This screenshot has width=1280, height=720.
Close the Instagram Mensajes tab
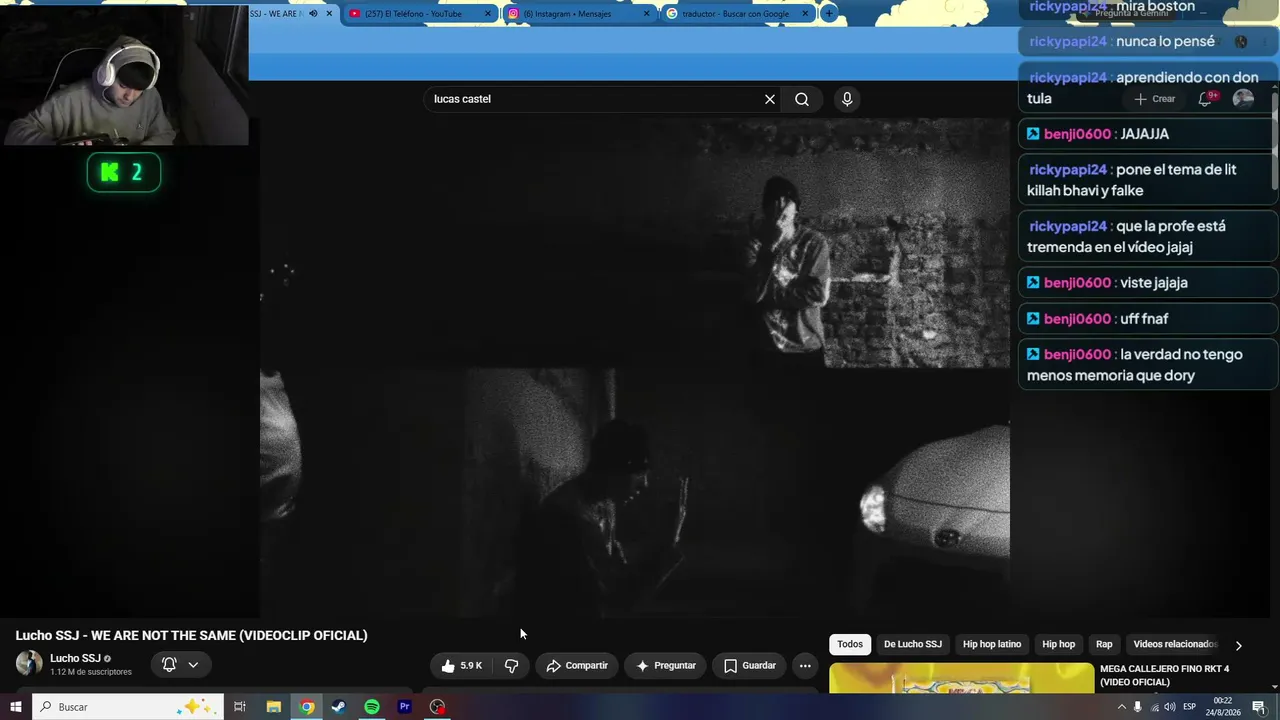(x=647, y=14)
